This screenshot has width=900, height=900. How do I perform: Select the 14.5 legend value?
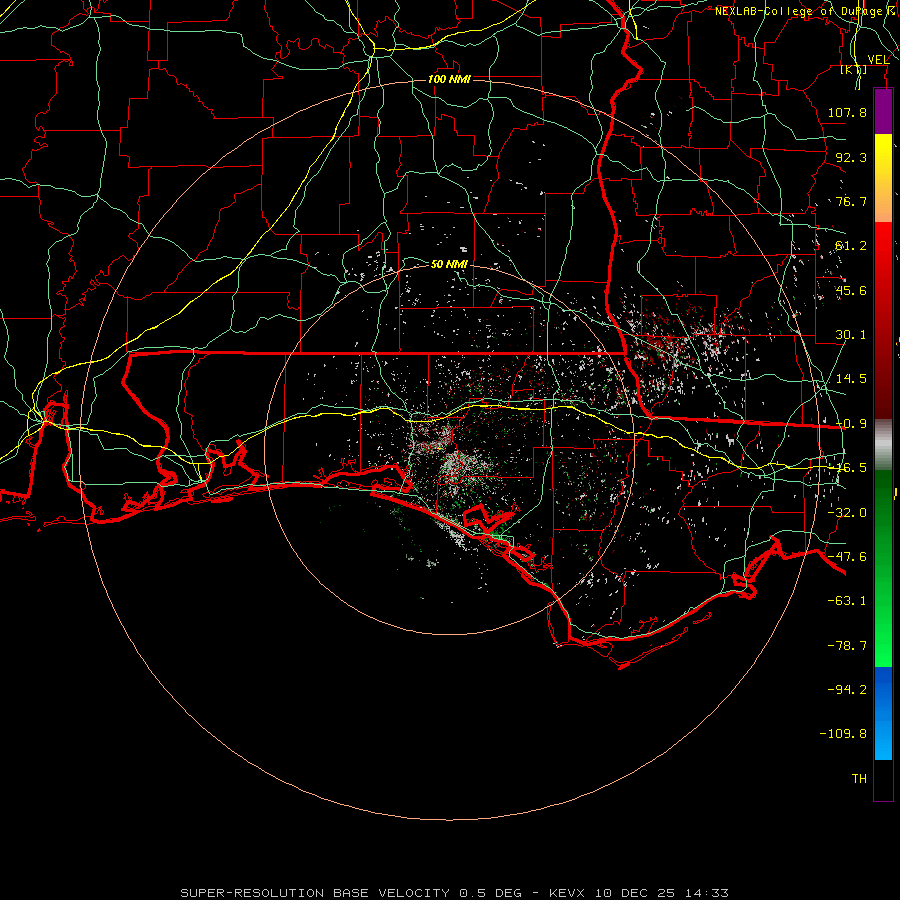[x=851, y=379]
